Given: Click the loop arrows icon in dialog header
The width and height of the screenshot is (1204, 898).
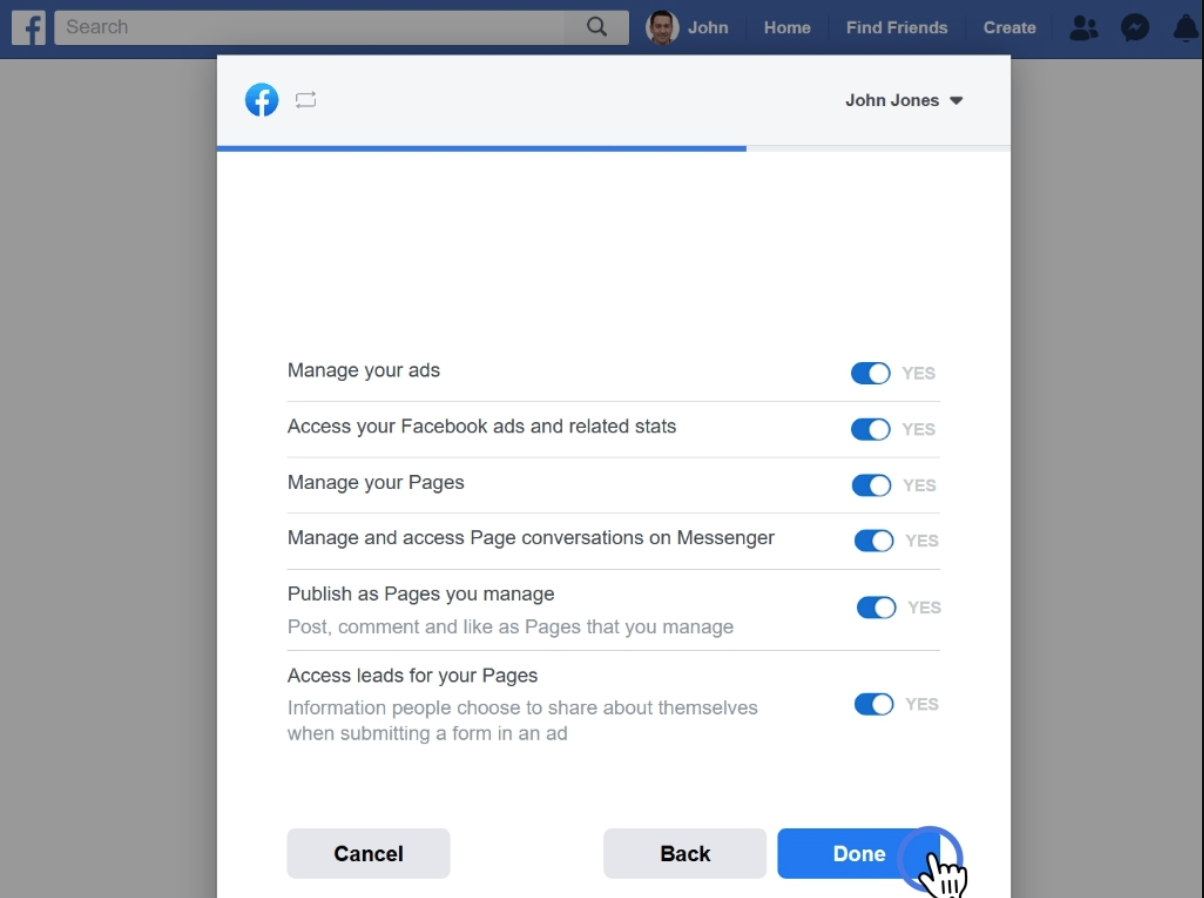Looking at the screenshot, I should (306, 100).
